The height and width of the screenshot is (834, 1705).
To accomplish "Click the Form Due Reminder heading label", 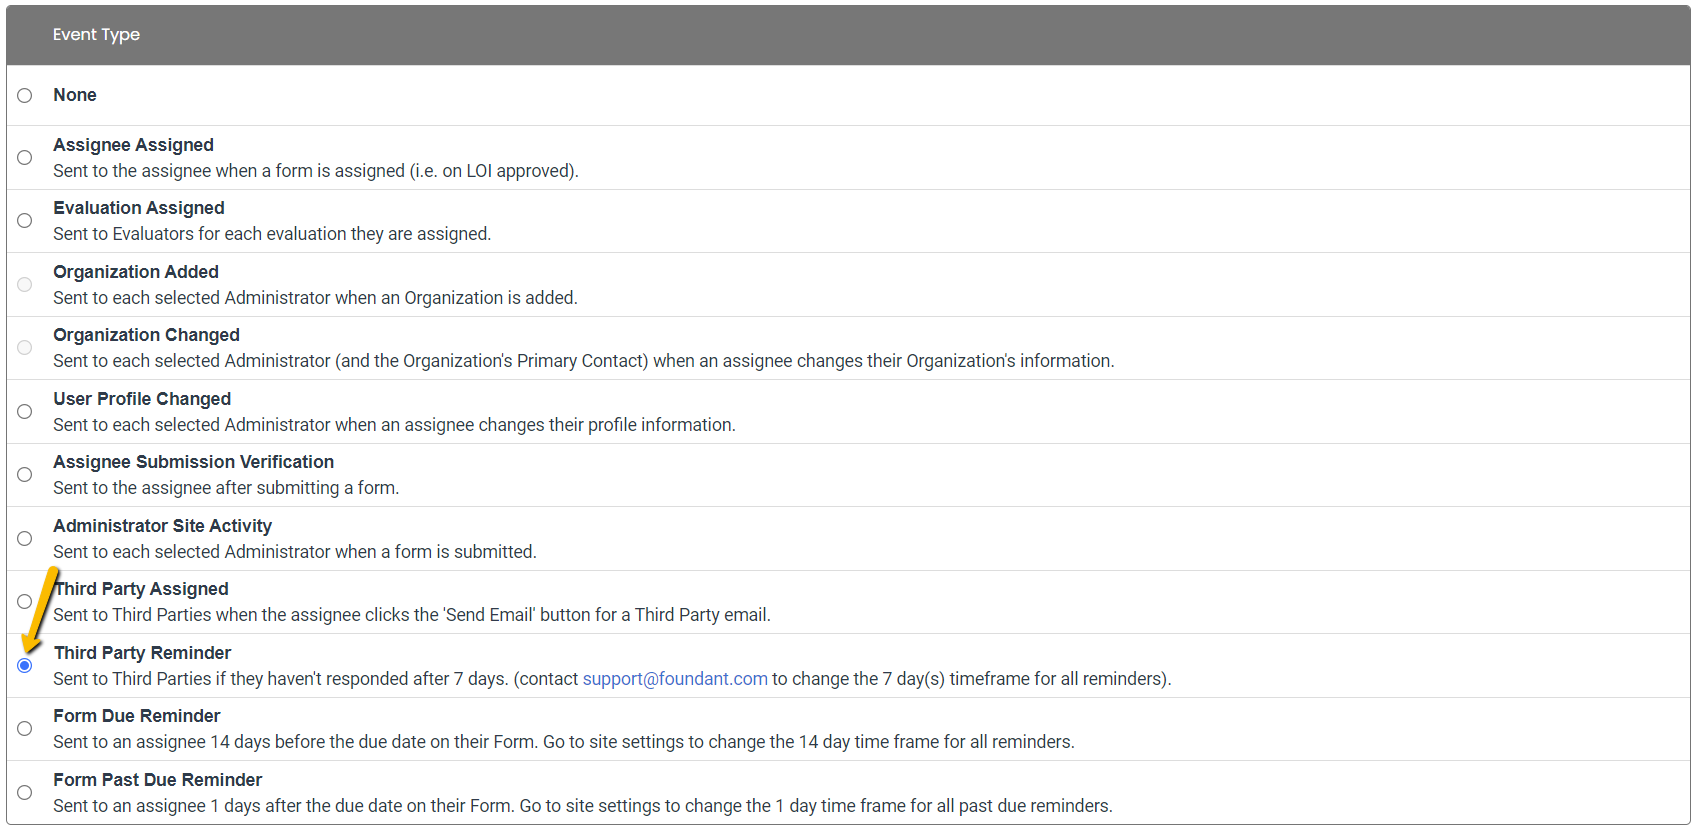I will [x=137, y=716].
